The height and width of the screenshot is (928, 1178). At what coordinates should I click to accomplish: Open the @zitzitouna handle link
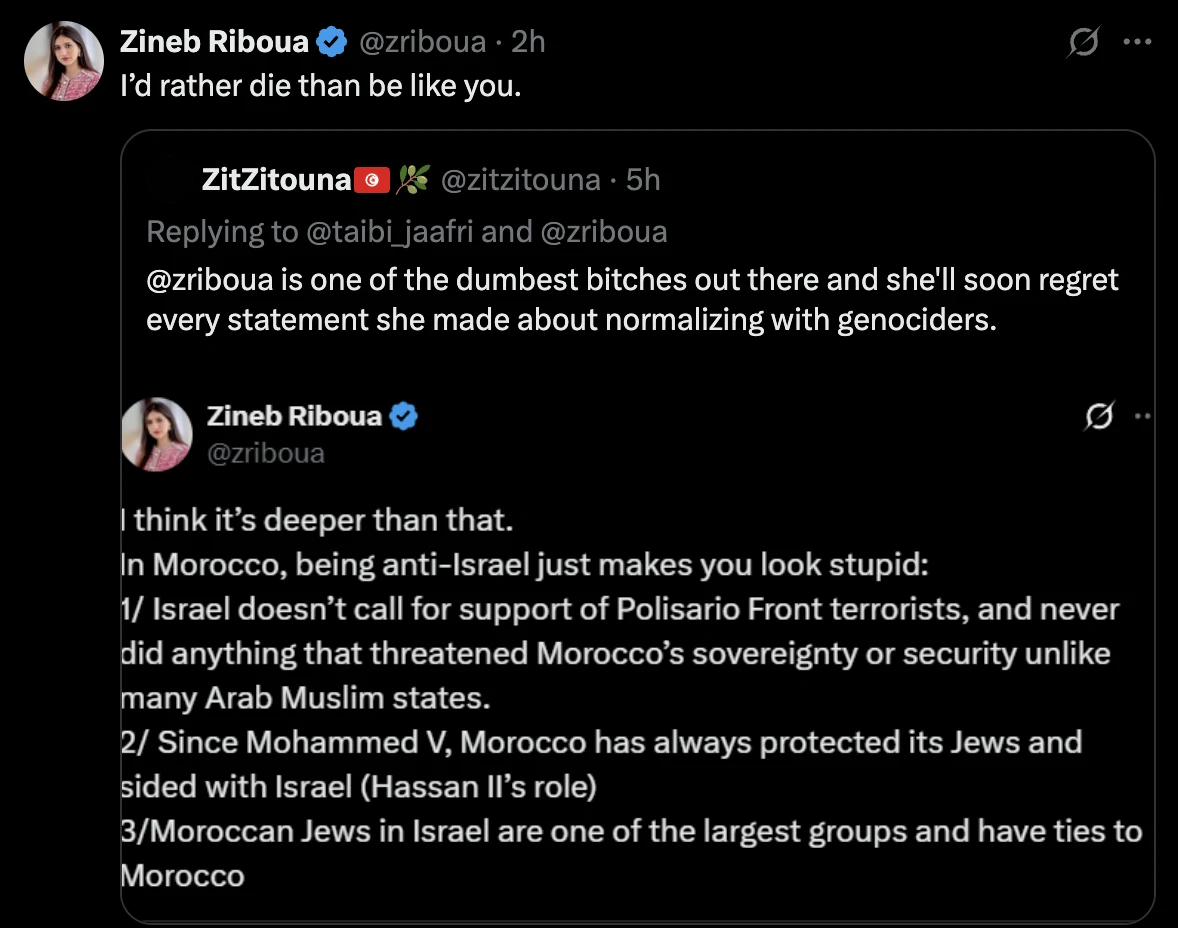click(x=520, y=180)
